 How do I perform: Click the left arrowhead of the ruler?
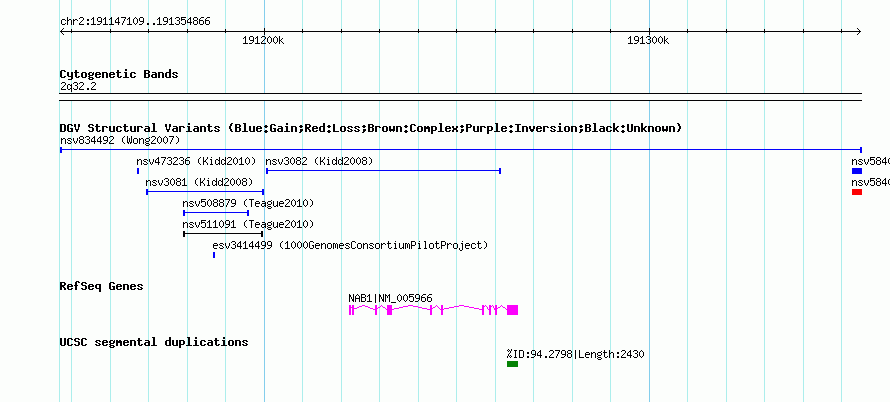[x=62, y=31]
